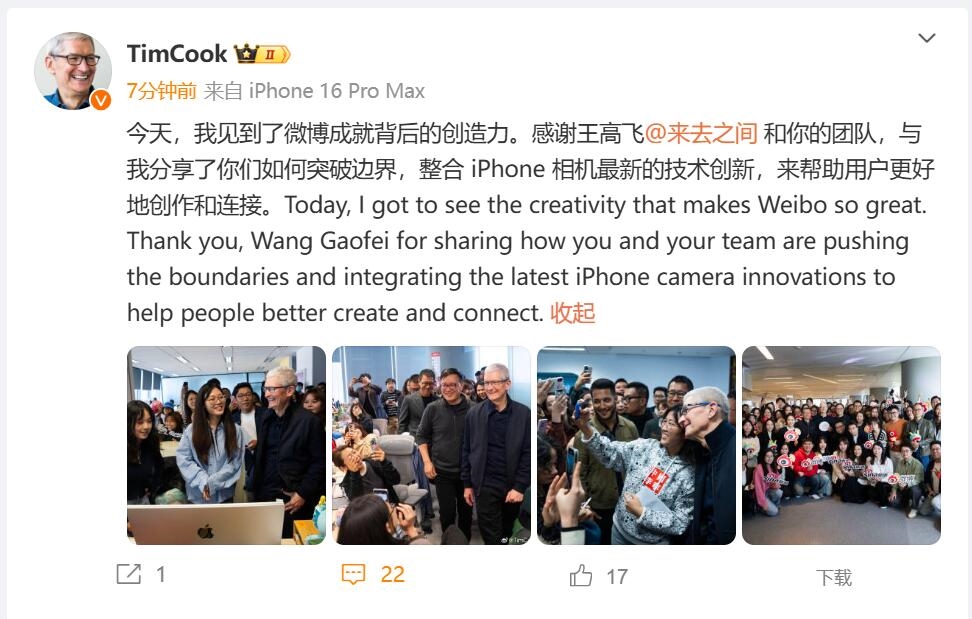Open second photo of office walk
The width and height of the screenshot is (972, 619).
[x=431, y=446]
